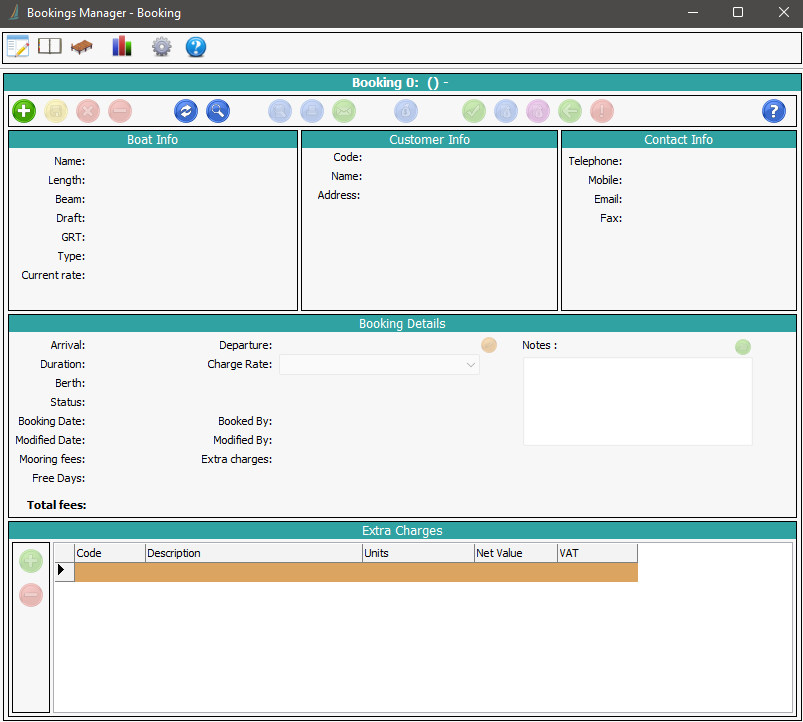Click the 'Telephone:' label
The height and width of the screenshot is (722, 803).
[595, 161]
